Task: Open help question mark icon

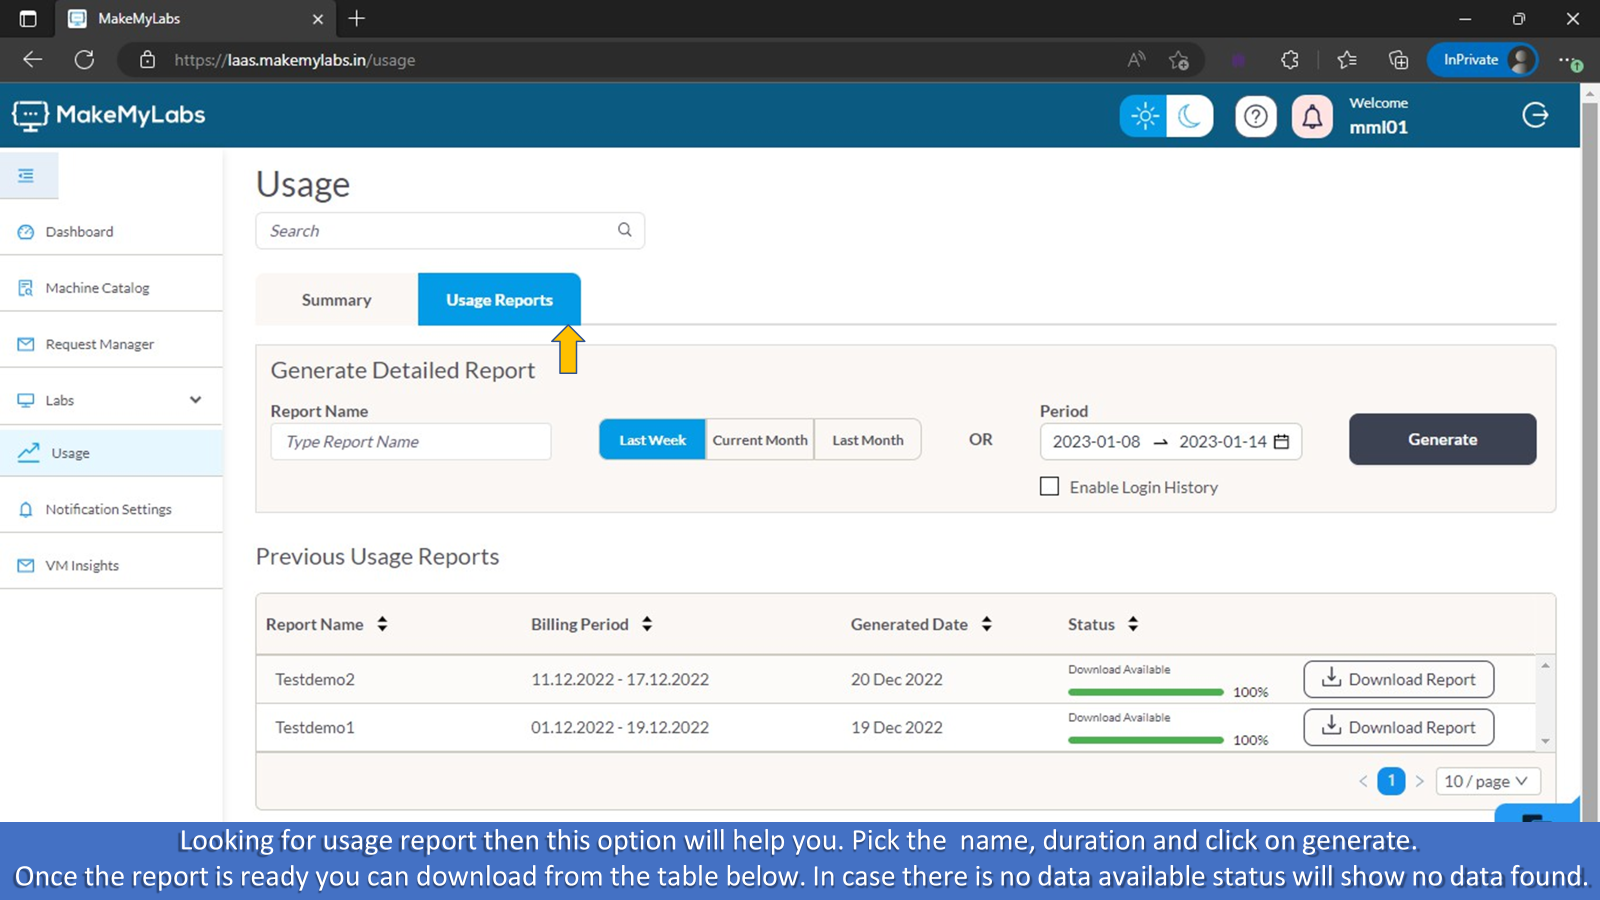Action: 1256,117
